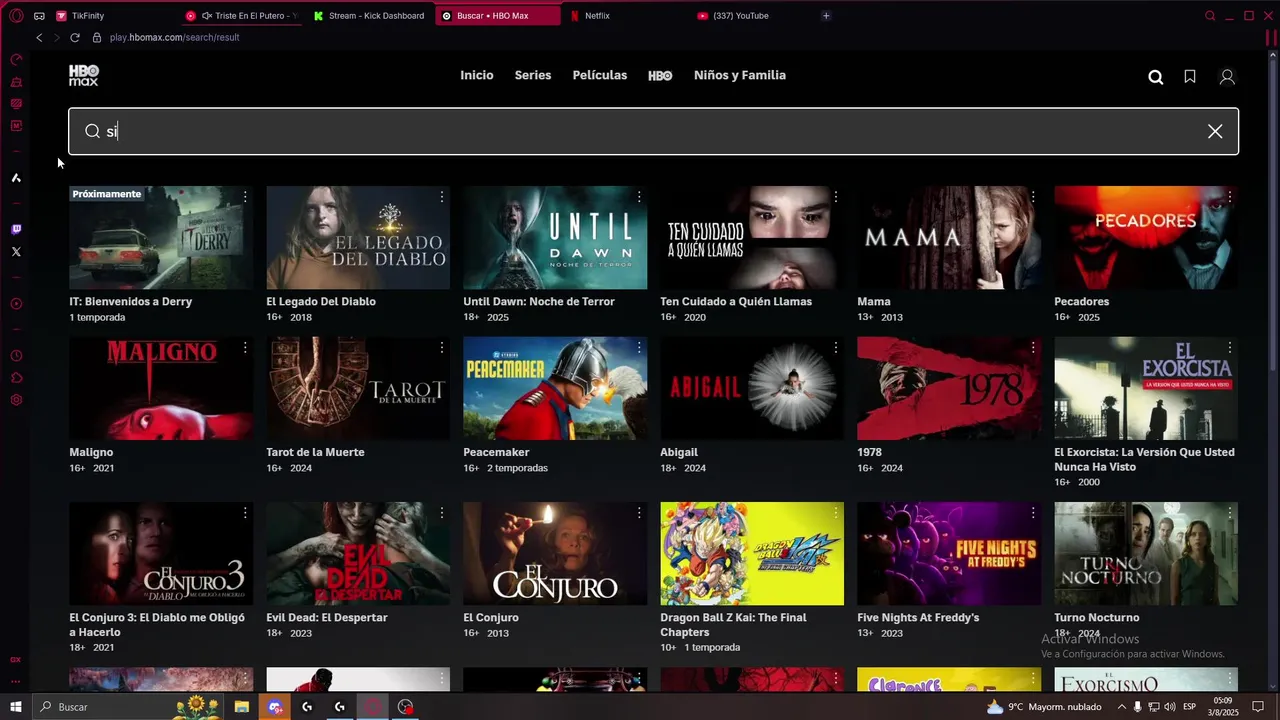The height and width of the screenshot is (720, 1280).
Task: Click the El Legado Del Diablo title
Action: pyautogui.click(x=321, y=302)
